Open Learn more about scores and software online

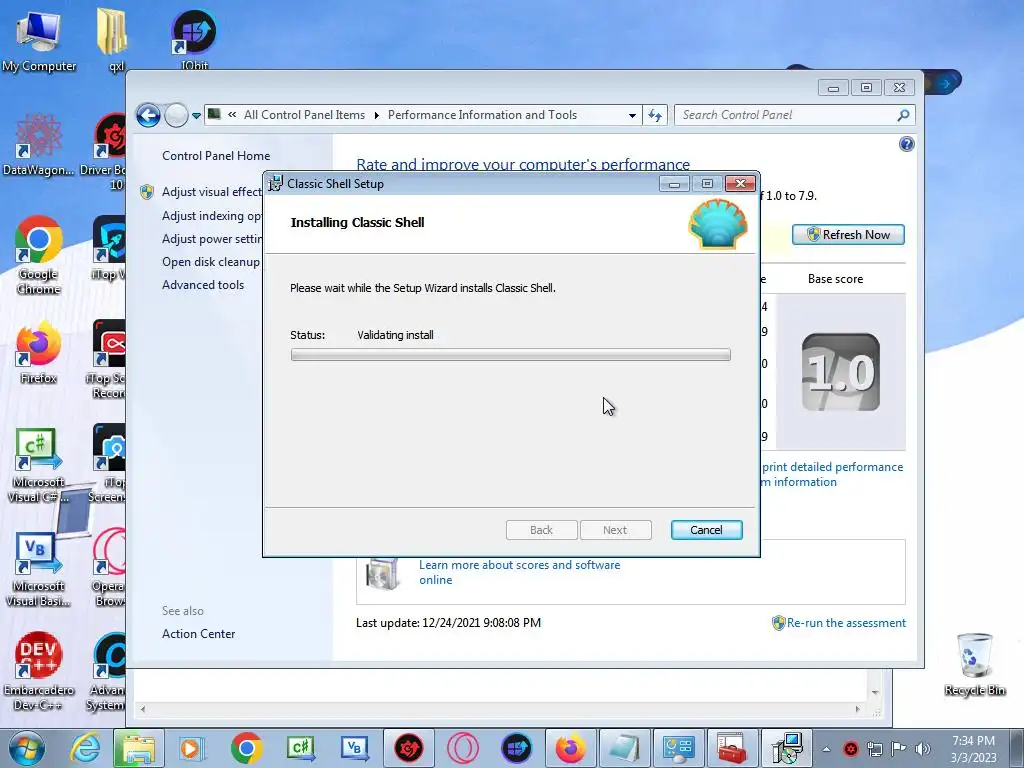519,572
